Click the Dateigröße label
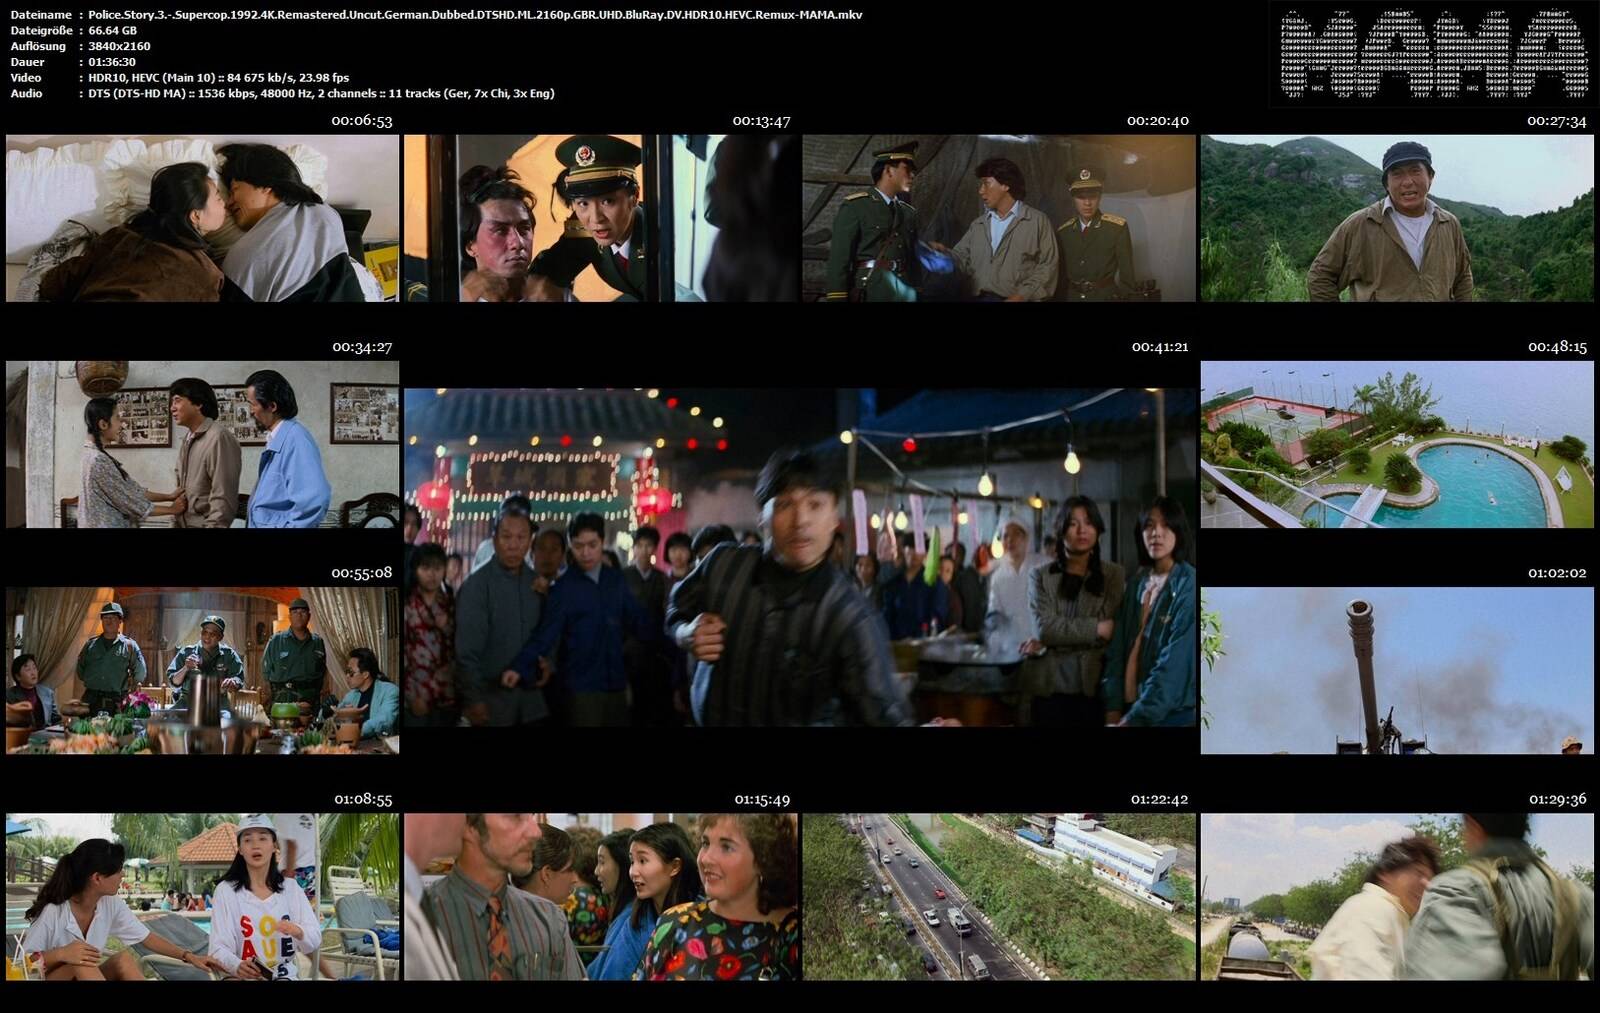 [41, 31]
